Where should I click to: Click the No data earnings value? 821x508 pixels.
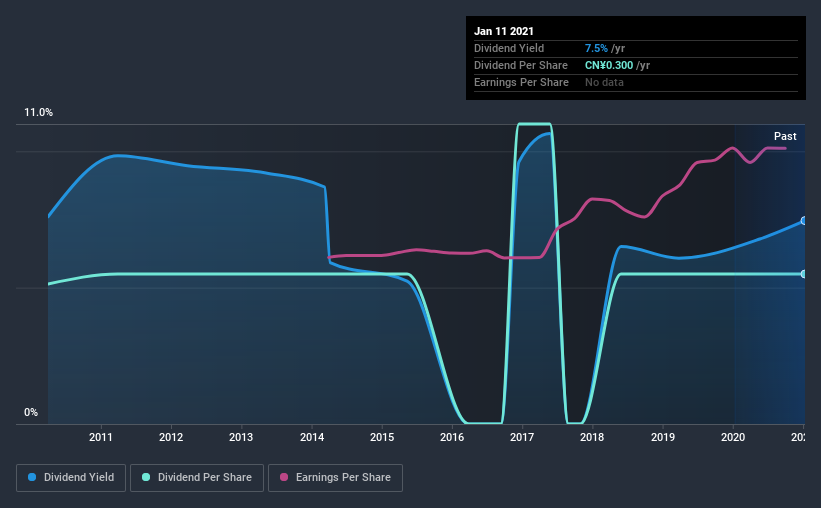point(604,82)
